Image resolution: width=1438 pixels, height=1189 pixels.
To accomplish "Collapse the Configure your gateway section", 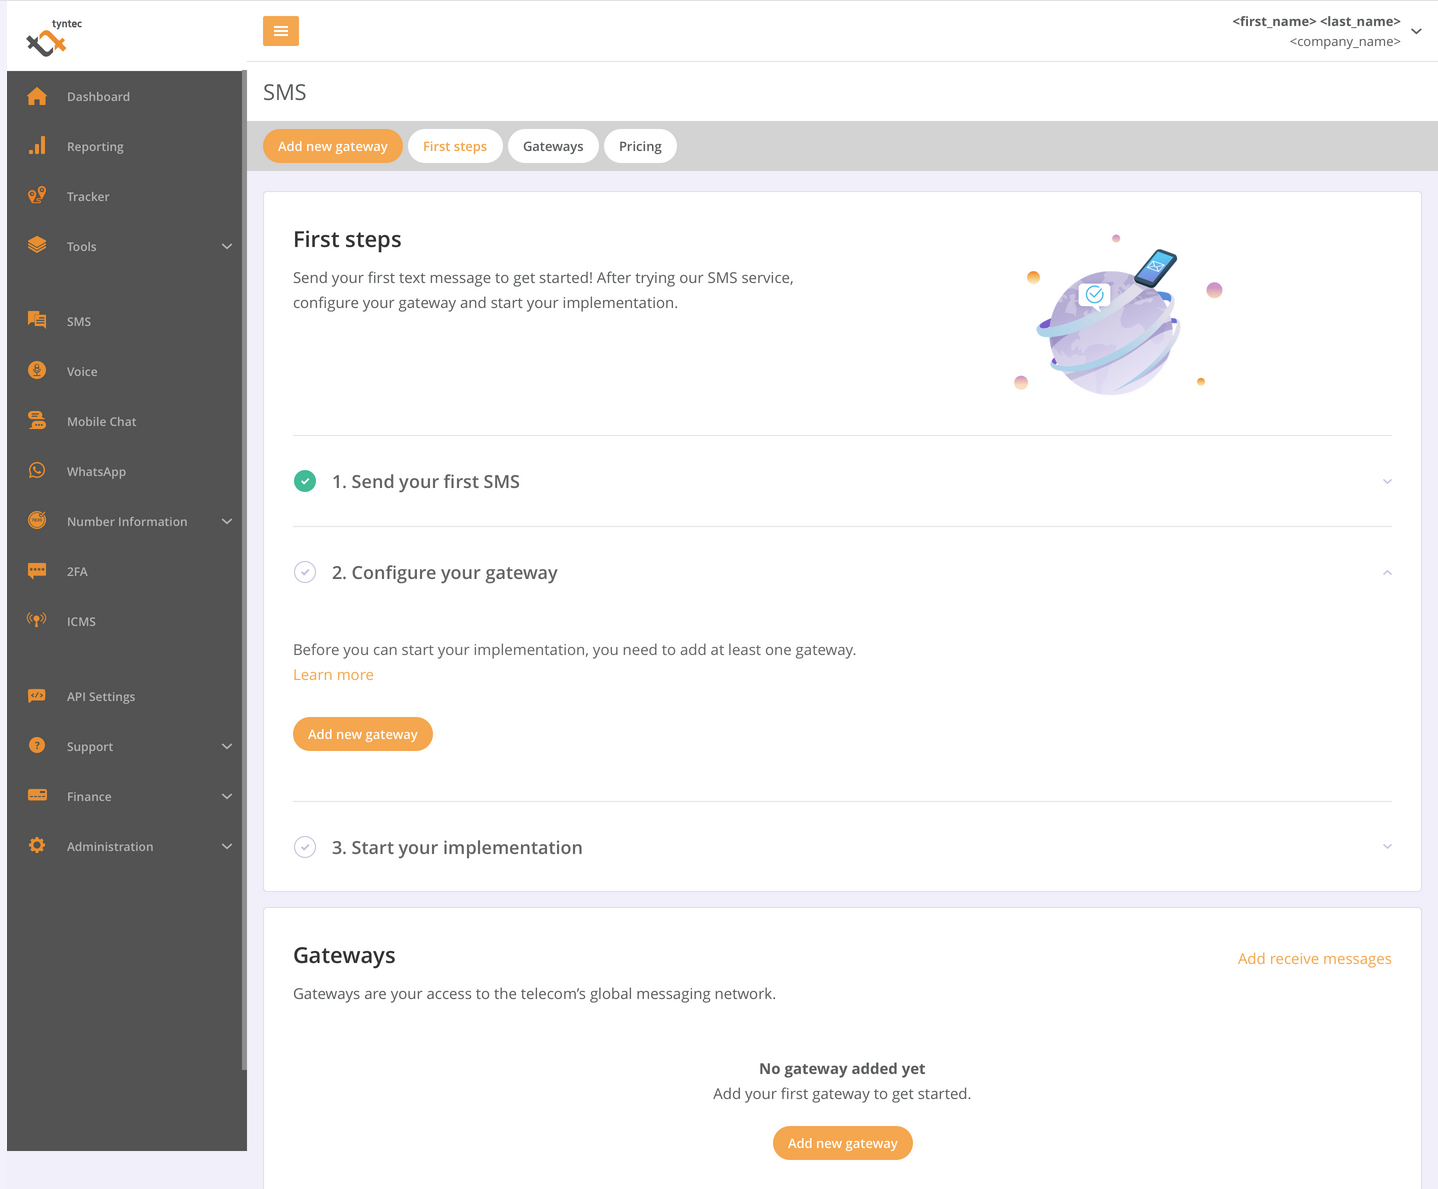I will pos(1387,572).
